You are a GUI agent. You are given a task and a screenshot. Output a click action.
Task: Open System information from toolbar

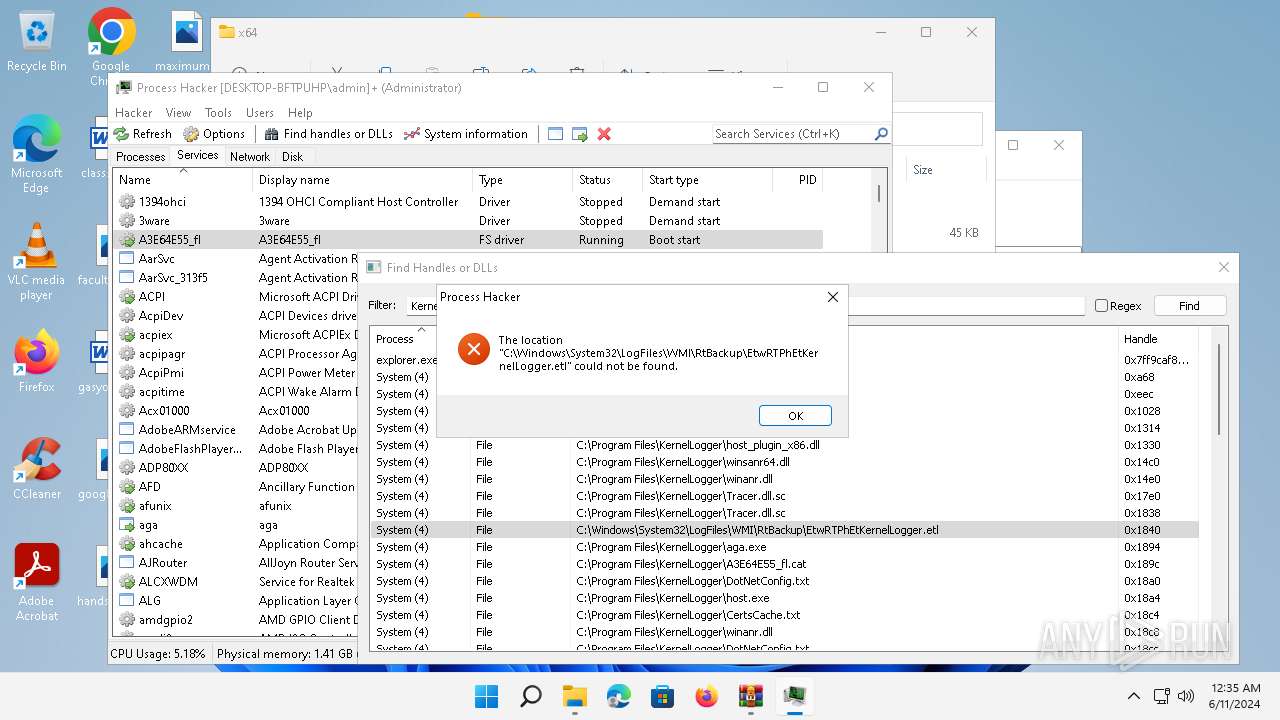click(465, 134)
